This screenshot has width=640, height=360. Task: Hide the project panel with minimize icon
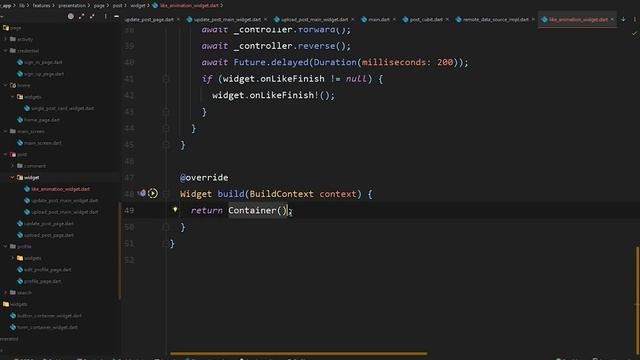pyautogui.click(x=116, y=16)
